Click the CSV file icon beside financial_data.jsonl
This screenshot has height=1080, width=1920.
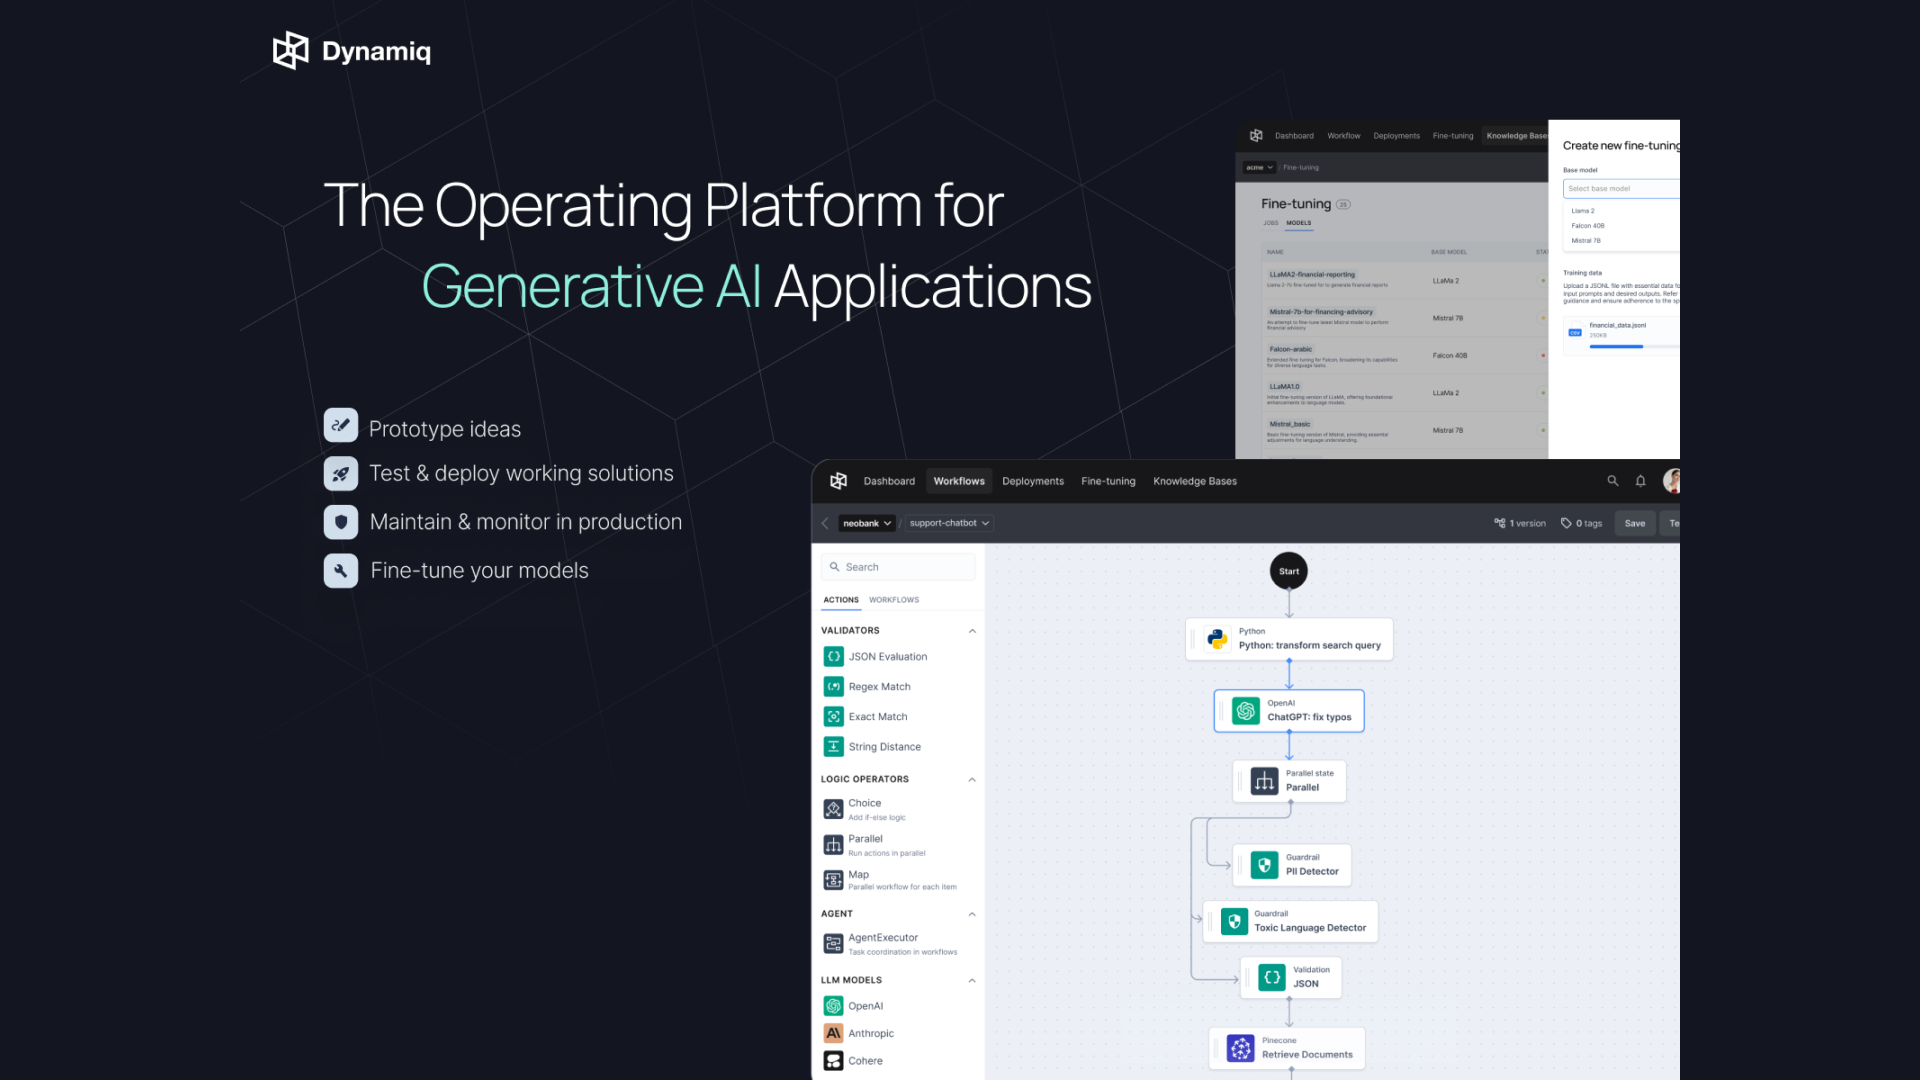click(x=1575, y=332)
